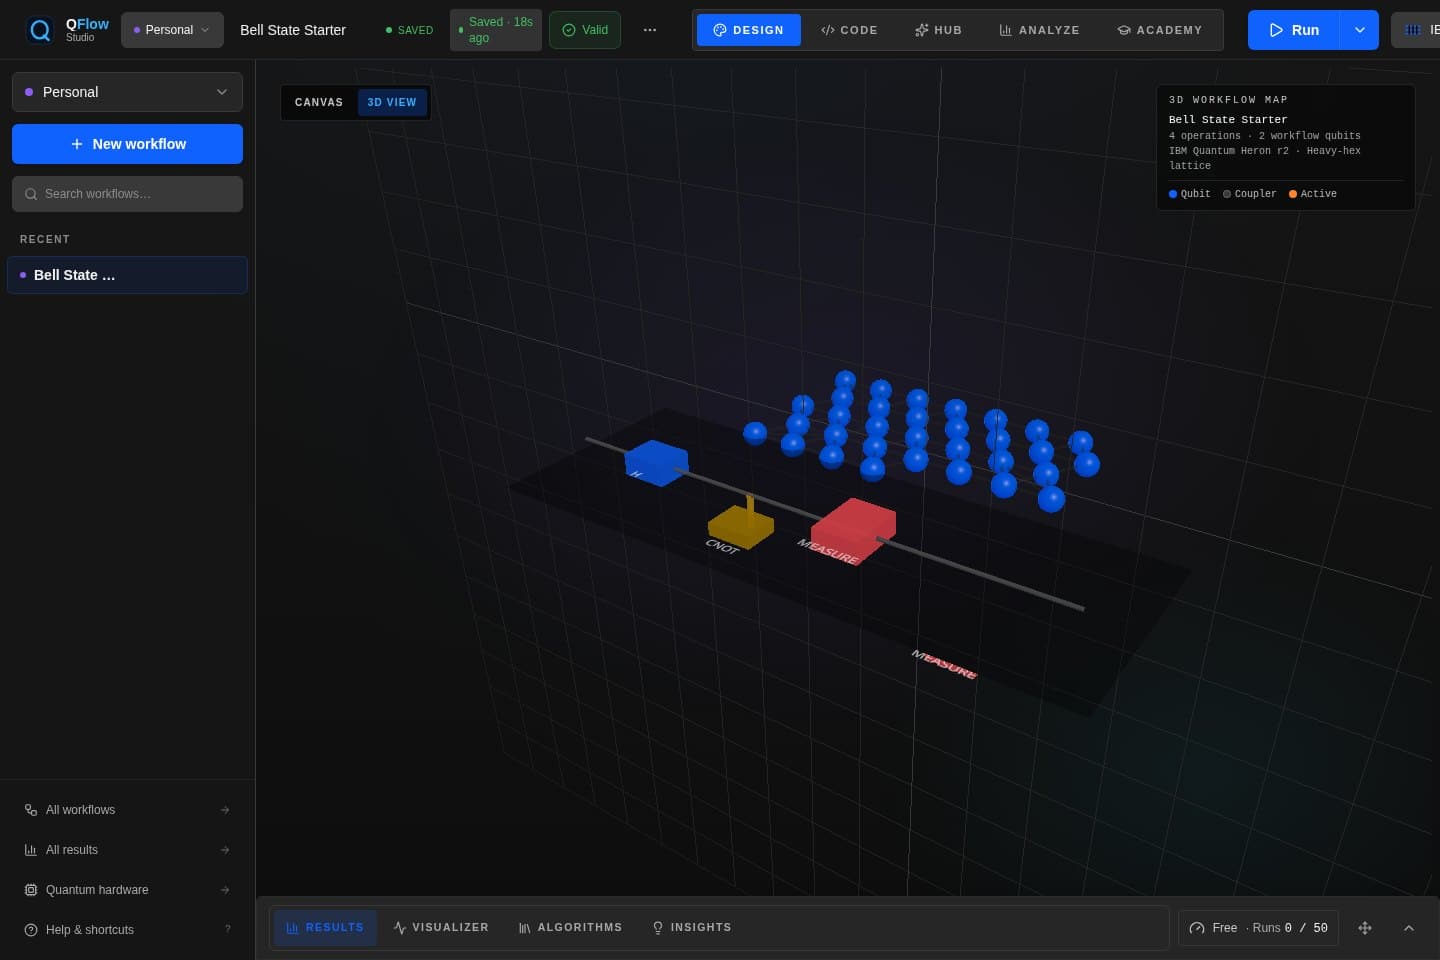Click the waveform icon on VISUALIZER tab
This screenshot has width=1440, height=960.
[x=400, y=928]
